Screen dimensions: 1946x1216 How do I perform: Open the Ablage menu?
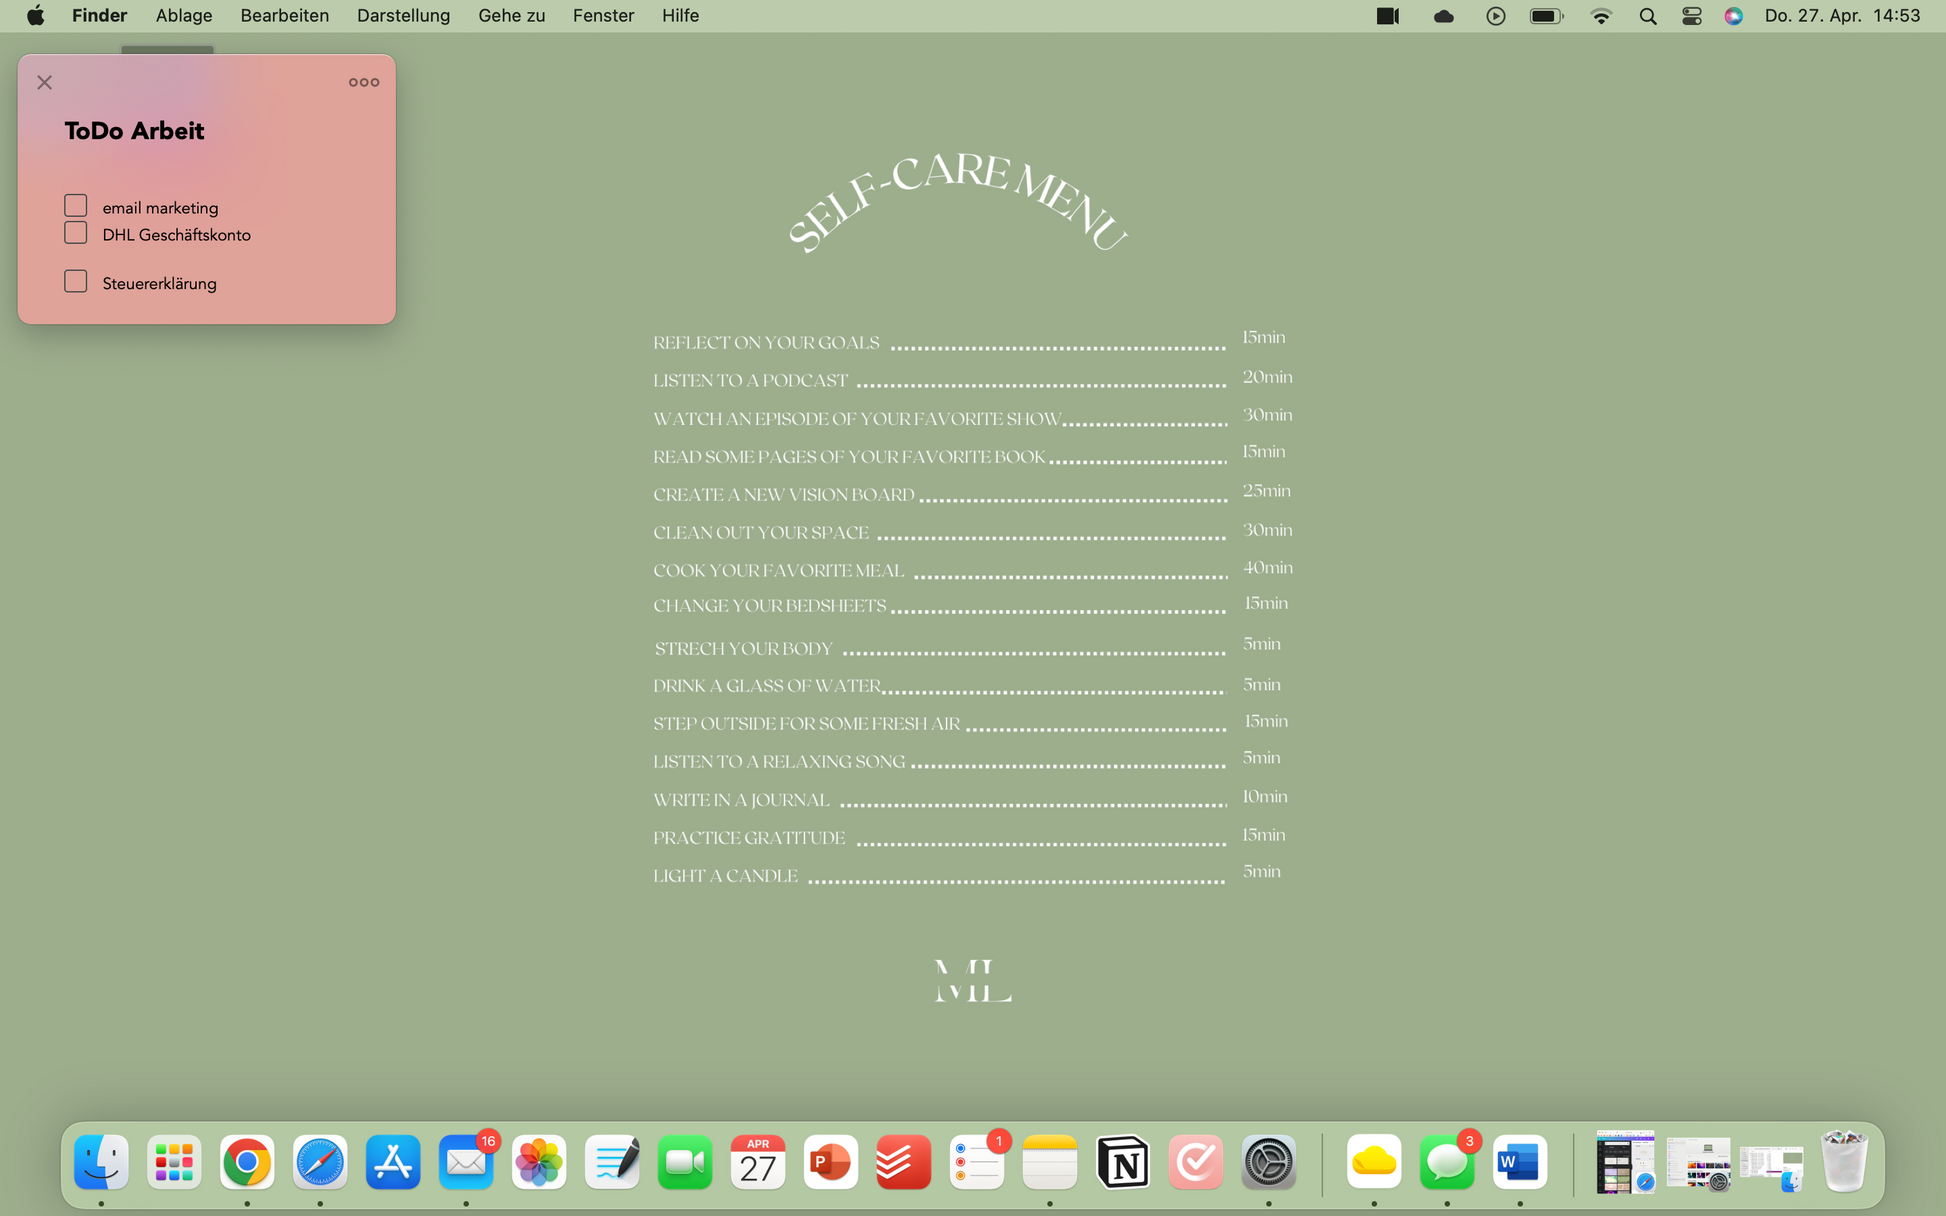click(183, 16)
